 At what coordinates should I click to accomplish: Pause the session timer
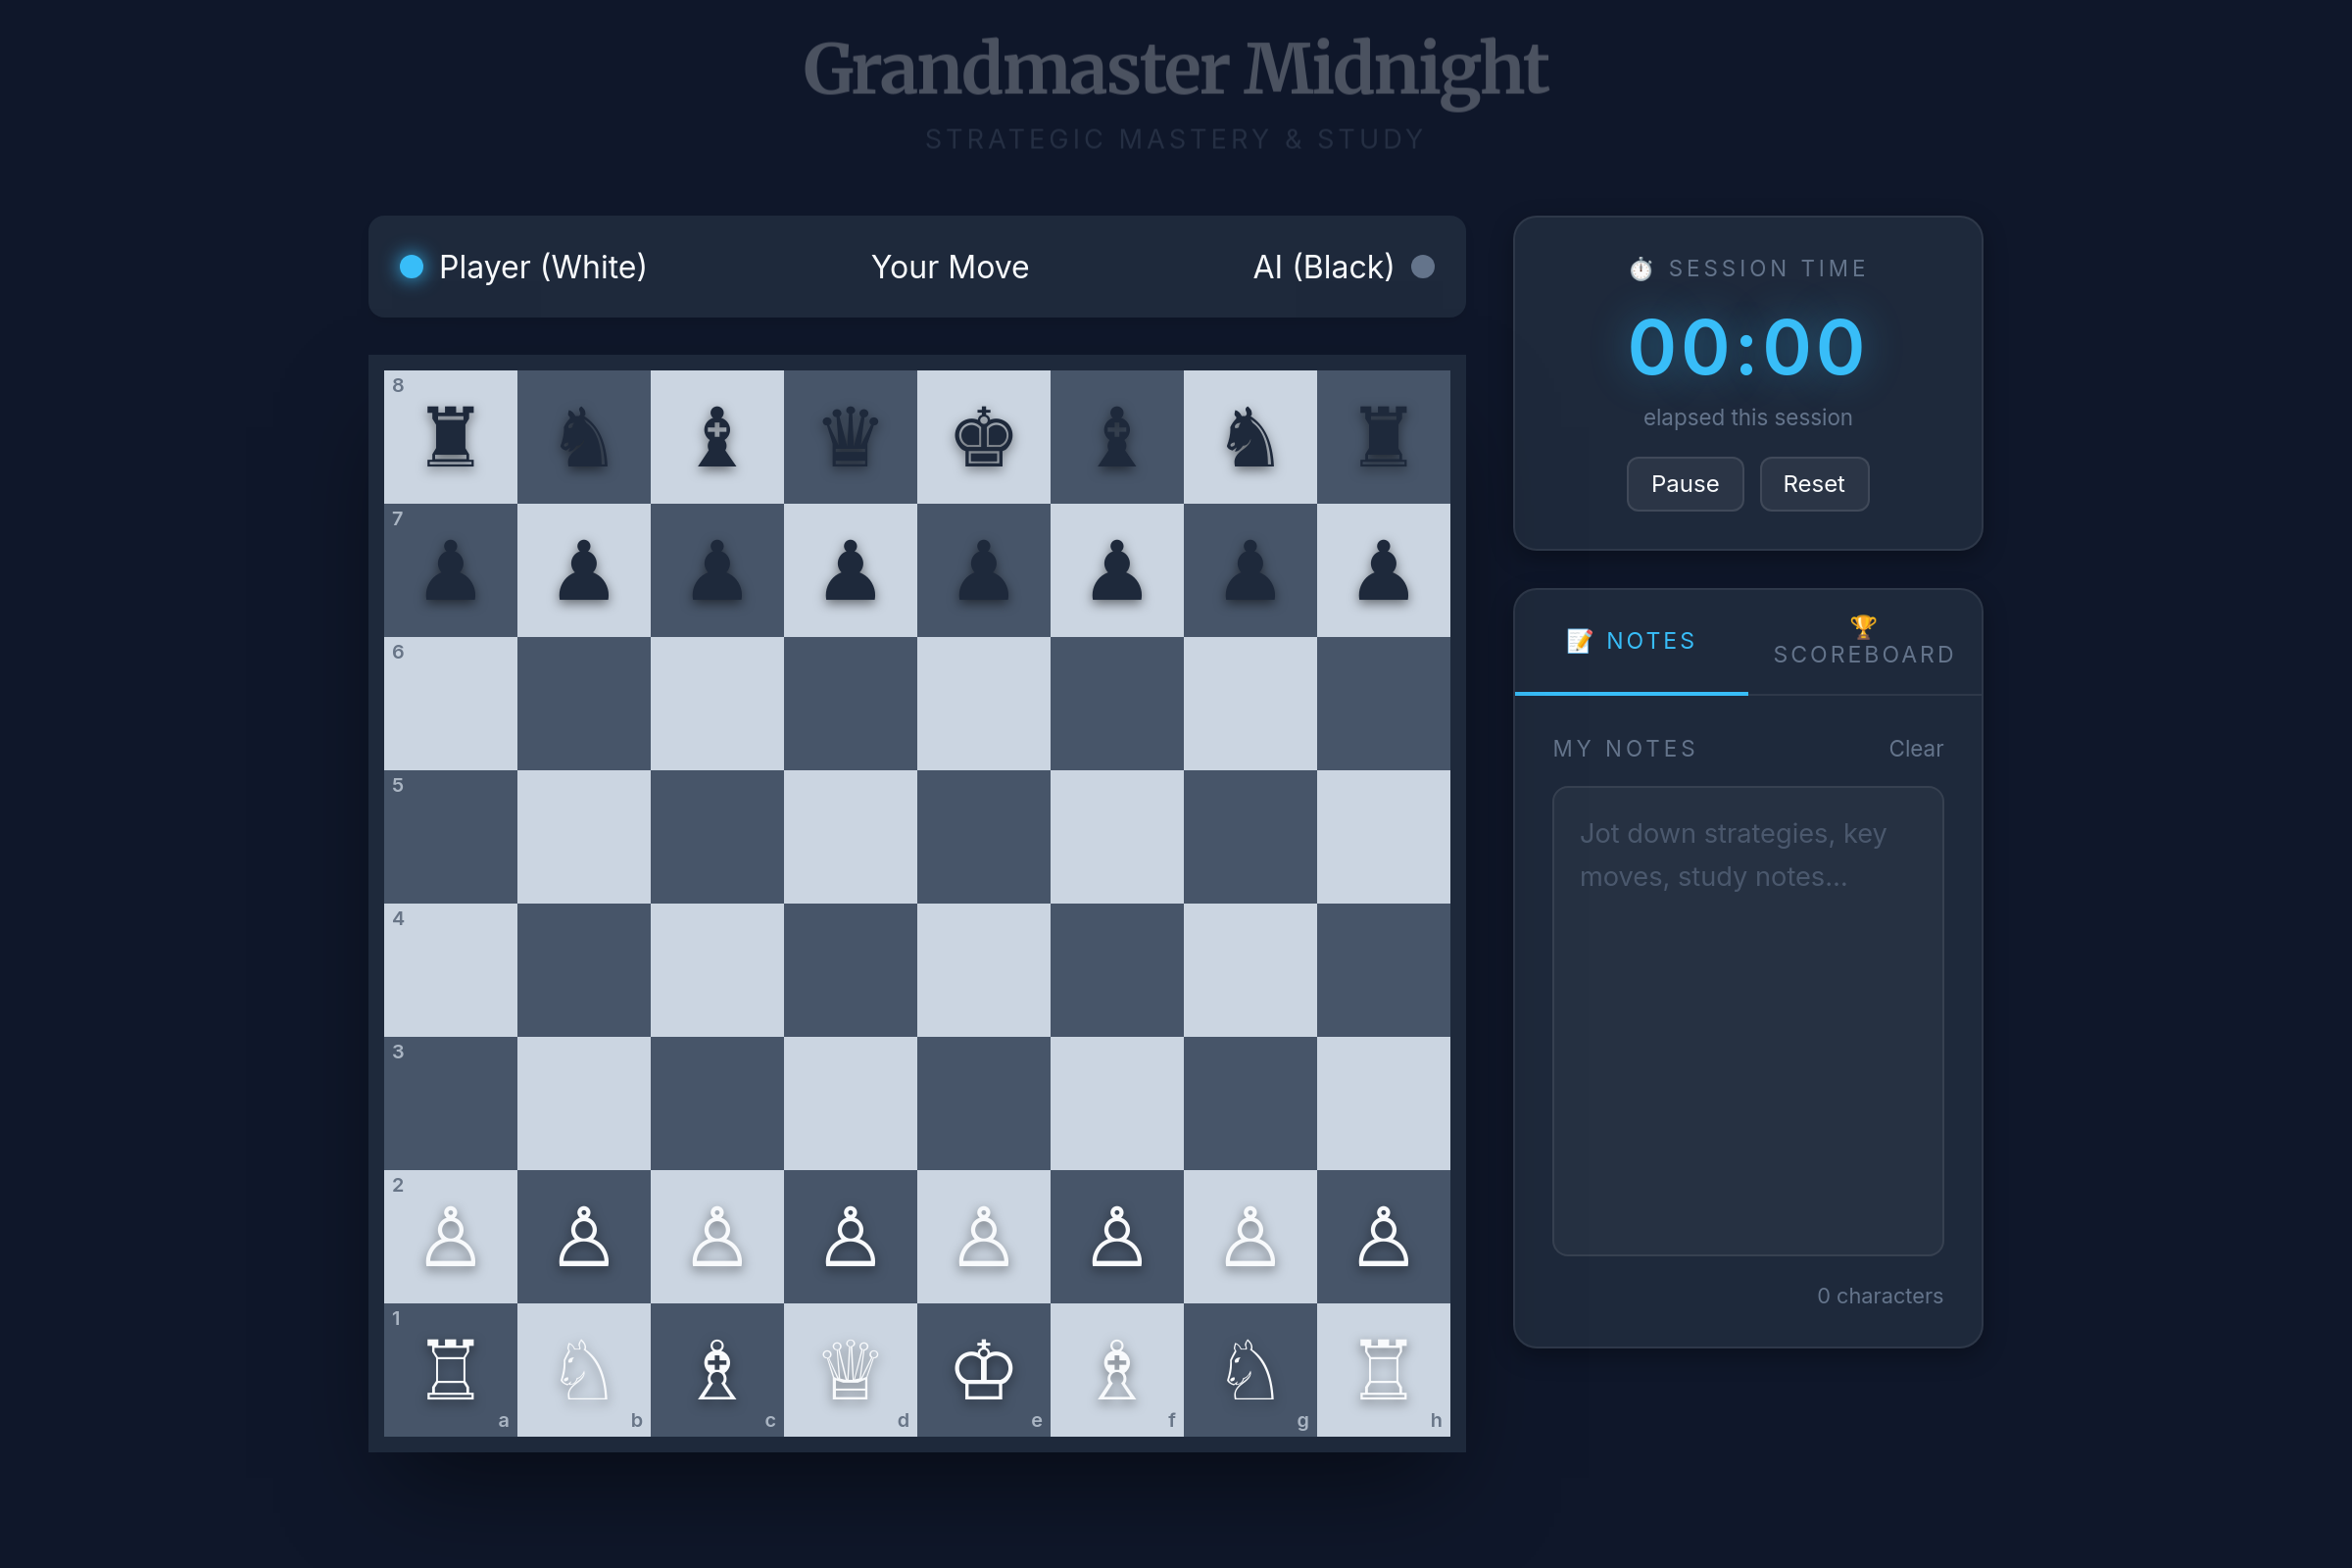pyautogui.click(x=1685, y=484)
